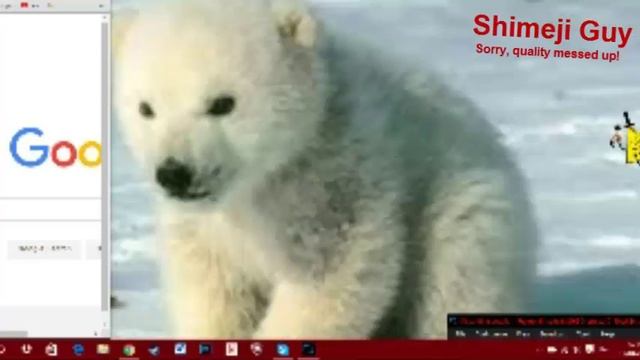Open the taskbar clock and date
640x360 pixels.
click(x=633, y=350)
